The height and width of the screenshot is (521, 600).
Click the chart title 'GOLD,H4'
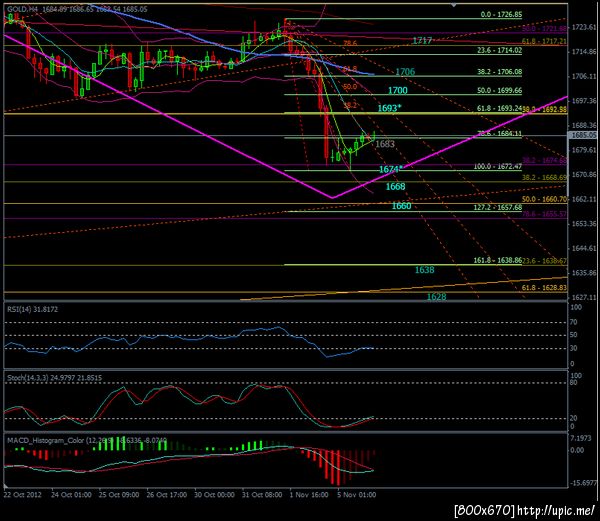(x=22, y=9)
